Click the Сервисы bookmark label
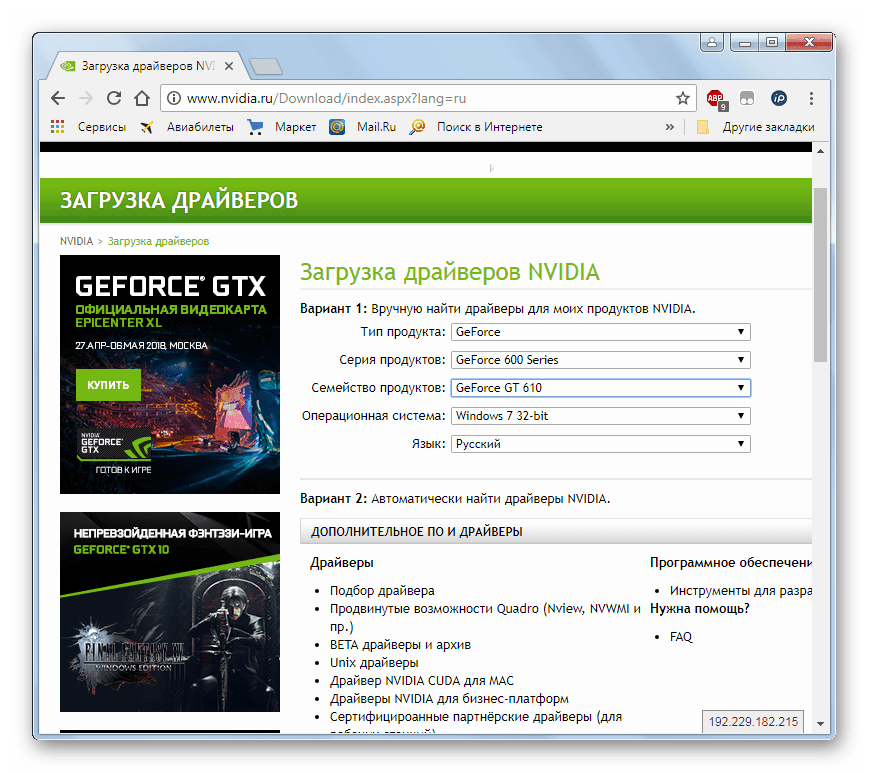The height and width of the screenshot is (773, 869). coord(102,127)
